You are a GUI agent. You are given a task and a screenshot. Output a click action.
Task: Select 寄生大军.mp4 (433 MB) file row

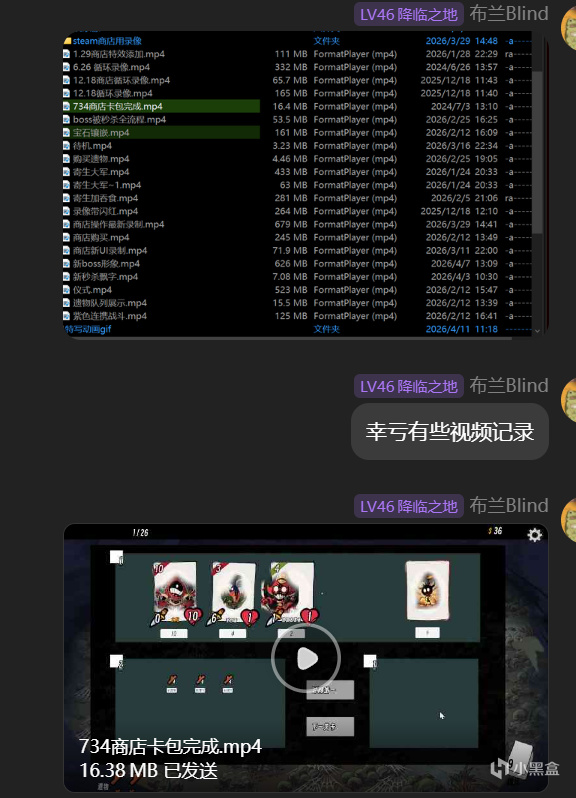pos(298,172)
